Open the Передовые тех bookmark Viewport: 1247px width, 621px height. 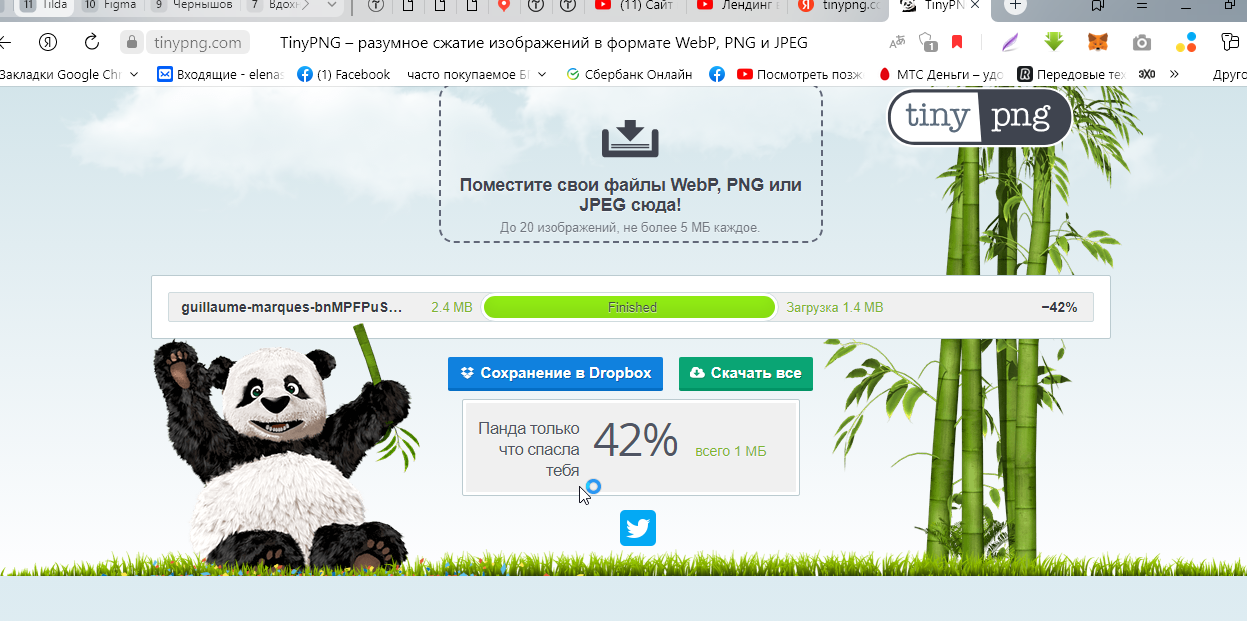click(1071, 74)
